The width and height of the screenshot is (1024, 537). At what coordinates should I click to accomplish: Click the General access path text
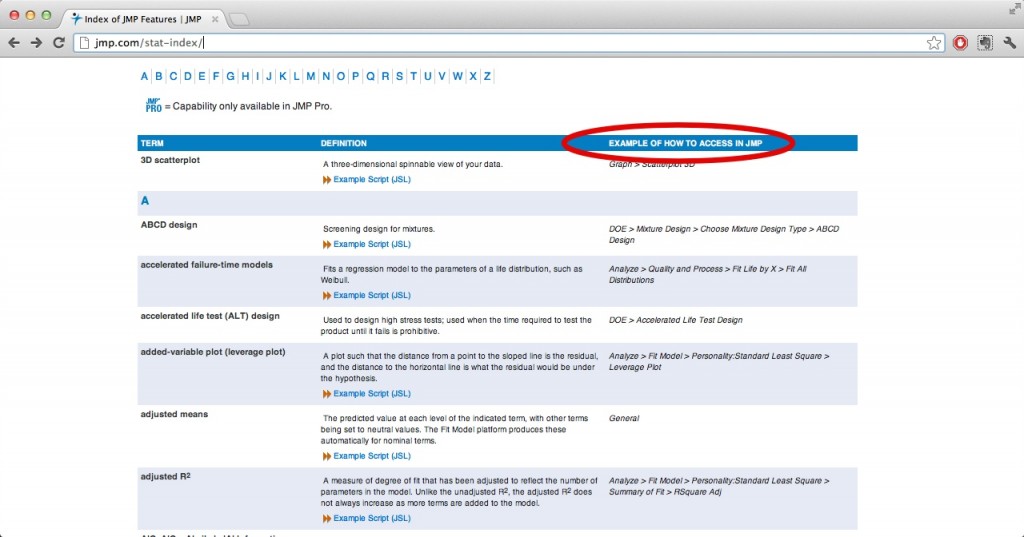[624, 418]
